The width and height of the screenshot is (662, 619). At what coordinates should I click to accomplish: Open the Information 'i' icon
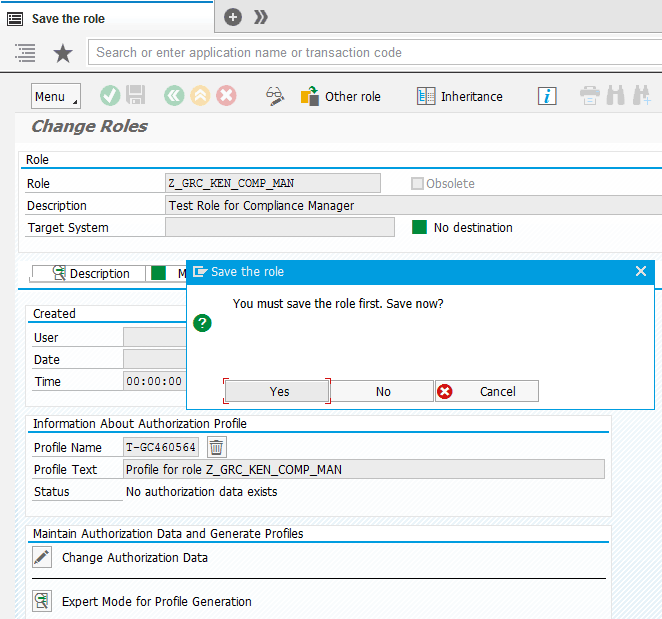point(547,96)
